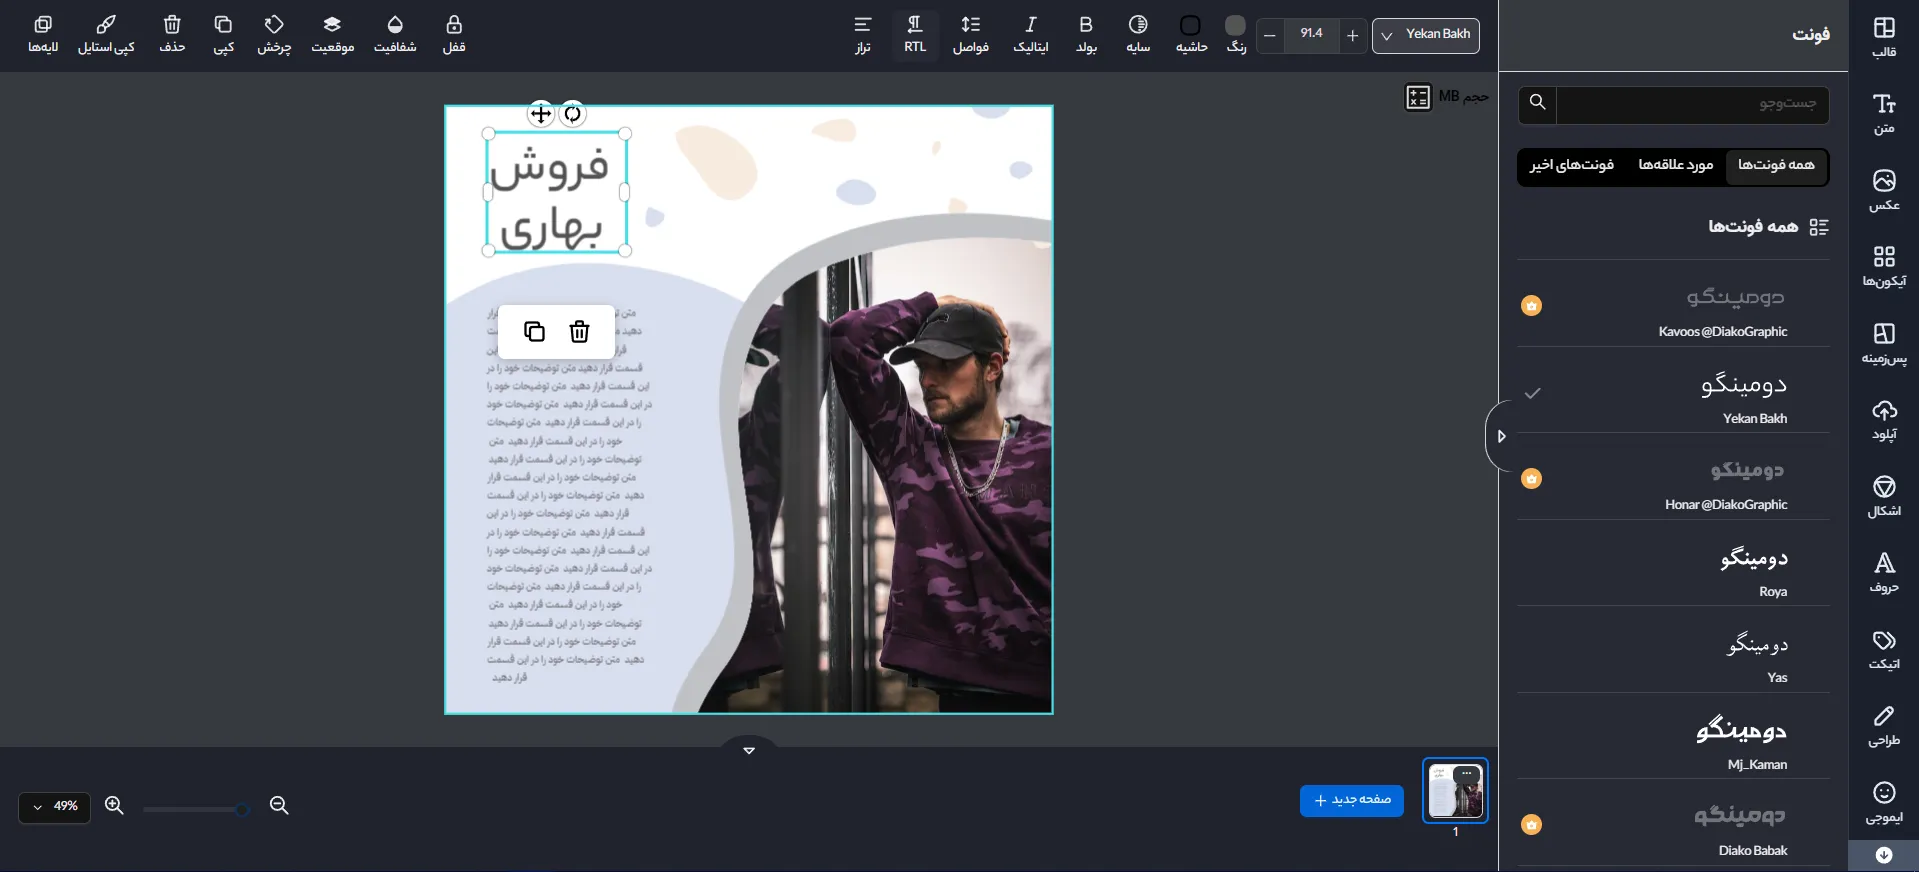Select the فروش بهاری text box
The width and height of the screenshot is (1919, 872).
pyautogui.click(x=556, y=193)
